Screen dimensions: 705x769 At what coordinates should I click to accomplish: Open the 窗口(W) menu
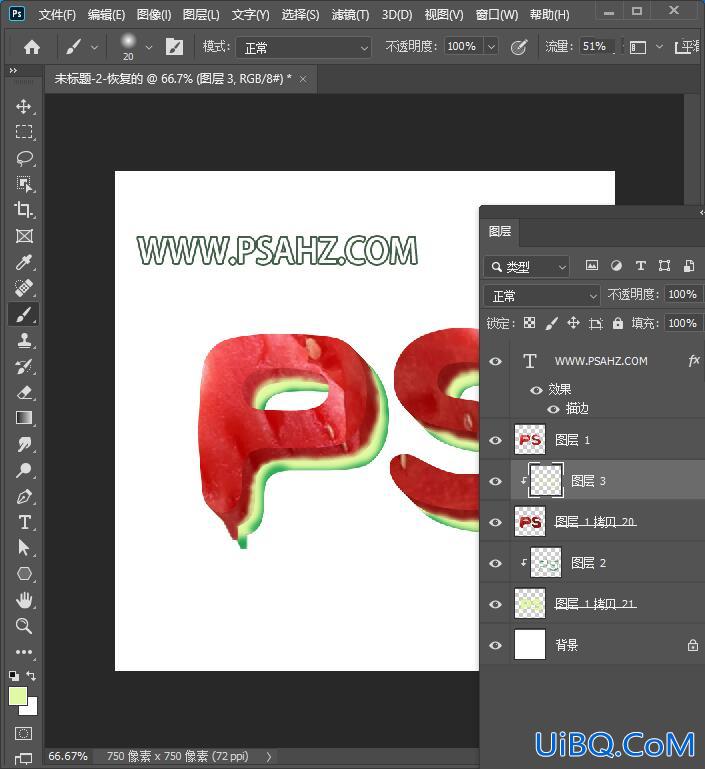pyautogui.click(x=497, y=15)
